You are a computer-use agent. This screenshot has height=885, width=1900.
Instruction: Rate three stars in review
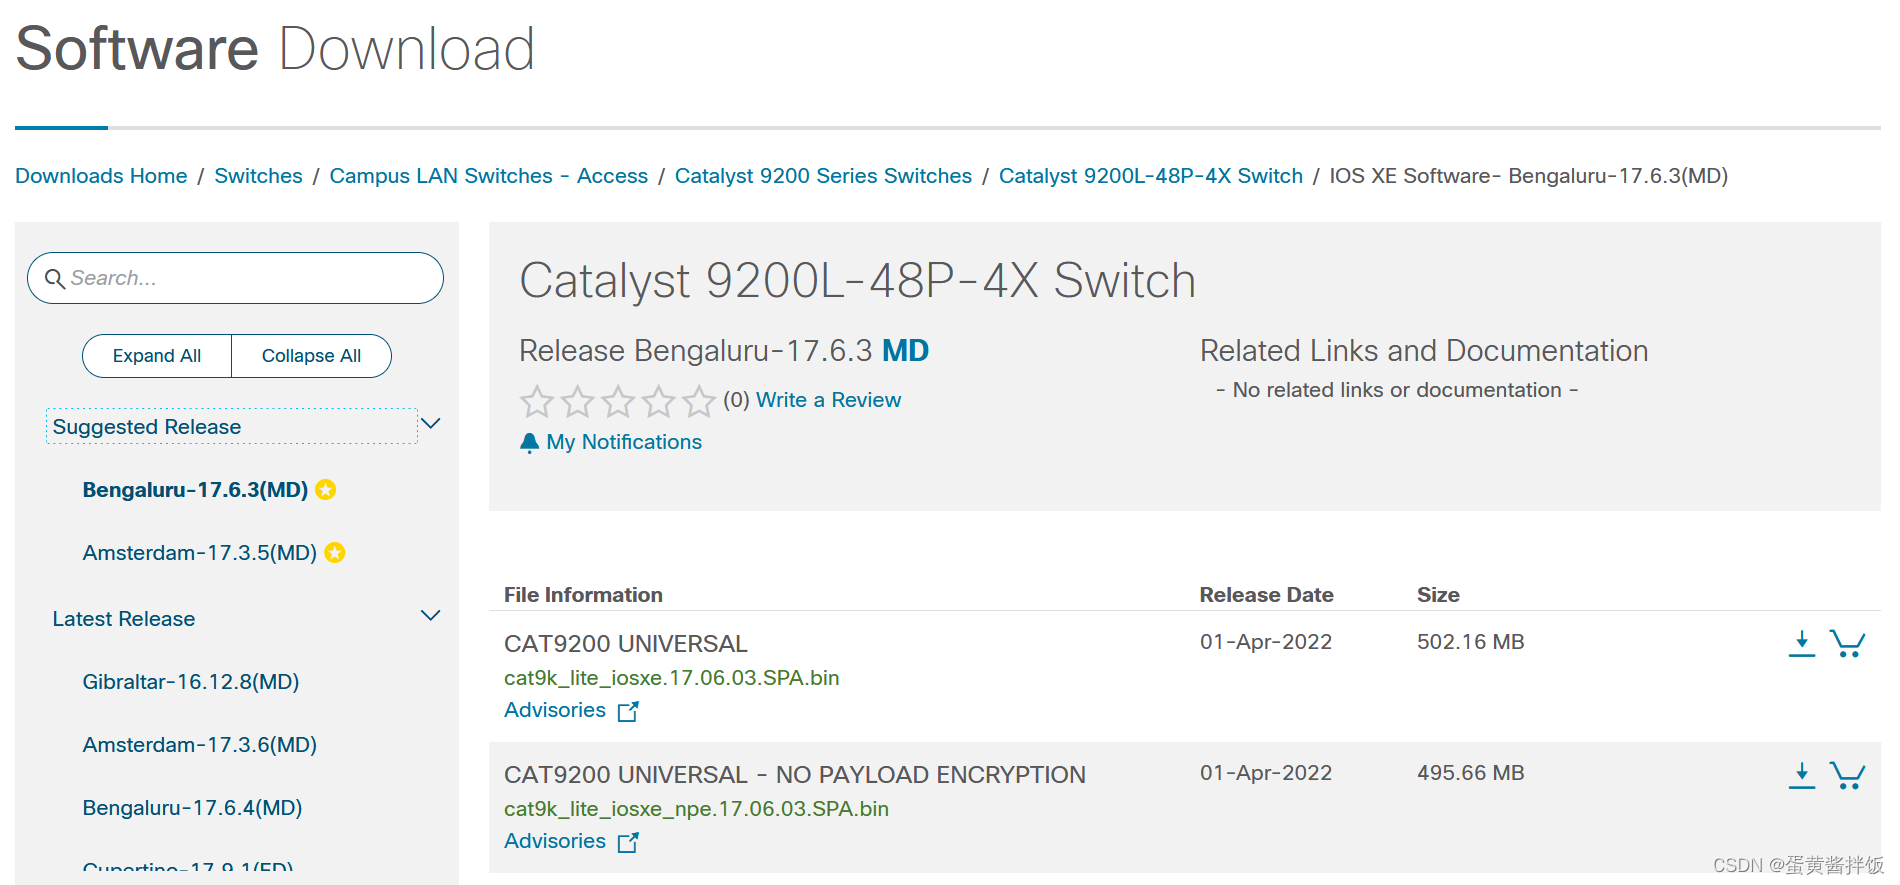pos(618,401)
